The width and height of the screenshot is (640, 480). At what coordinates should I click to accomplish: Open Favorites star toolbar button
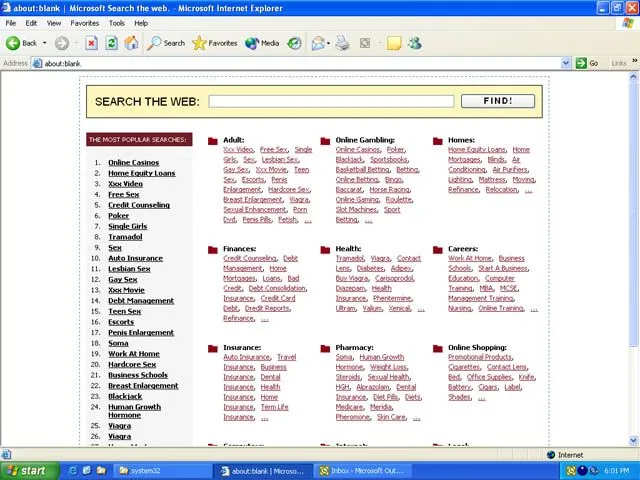pyautogui.click(x=214, y=43)
